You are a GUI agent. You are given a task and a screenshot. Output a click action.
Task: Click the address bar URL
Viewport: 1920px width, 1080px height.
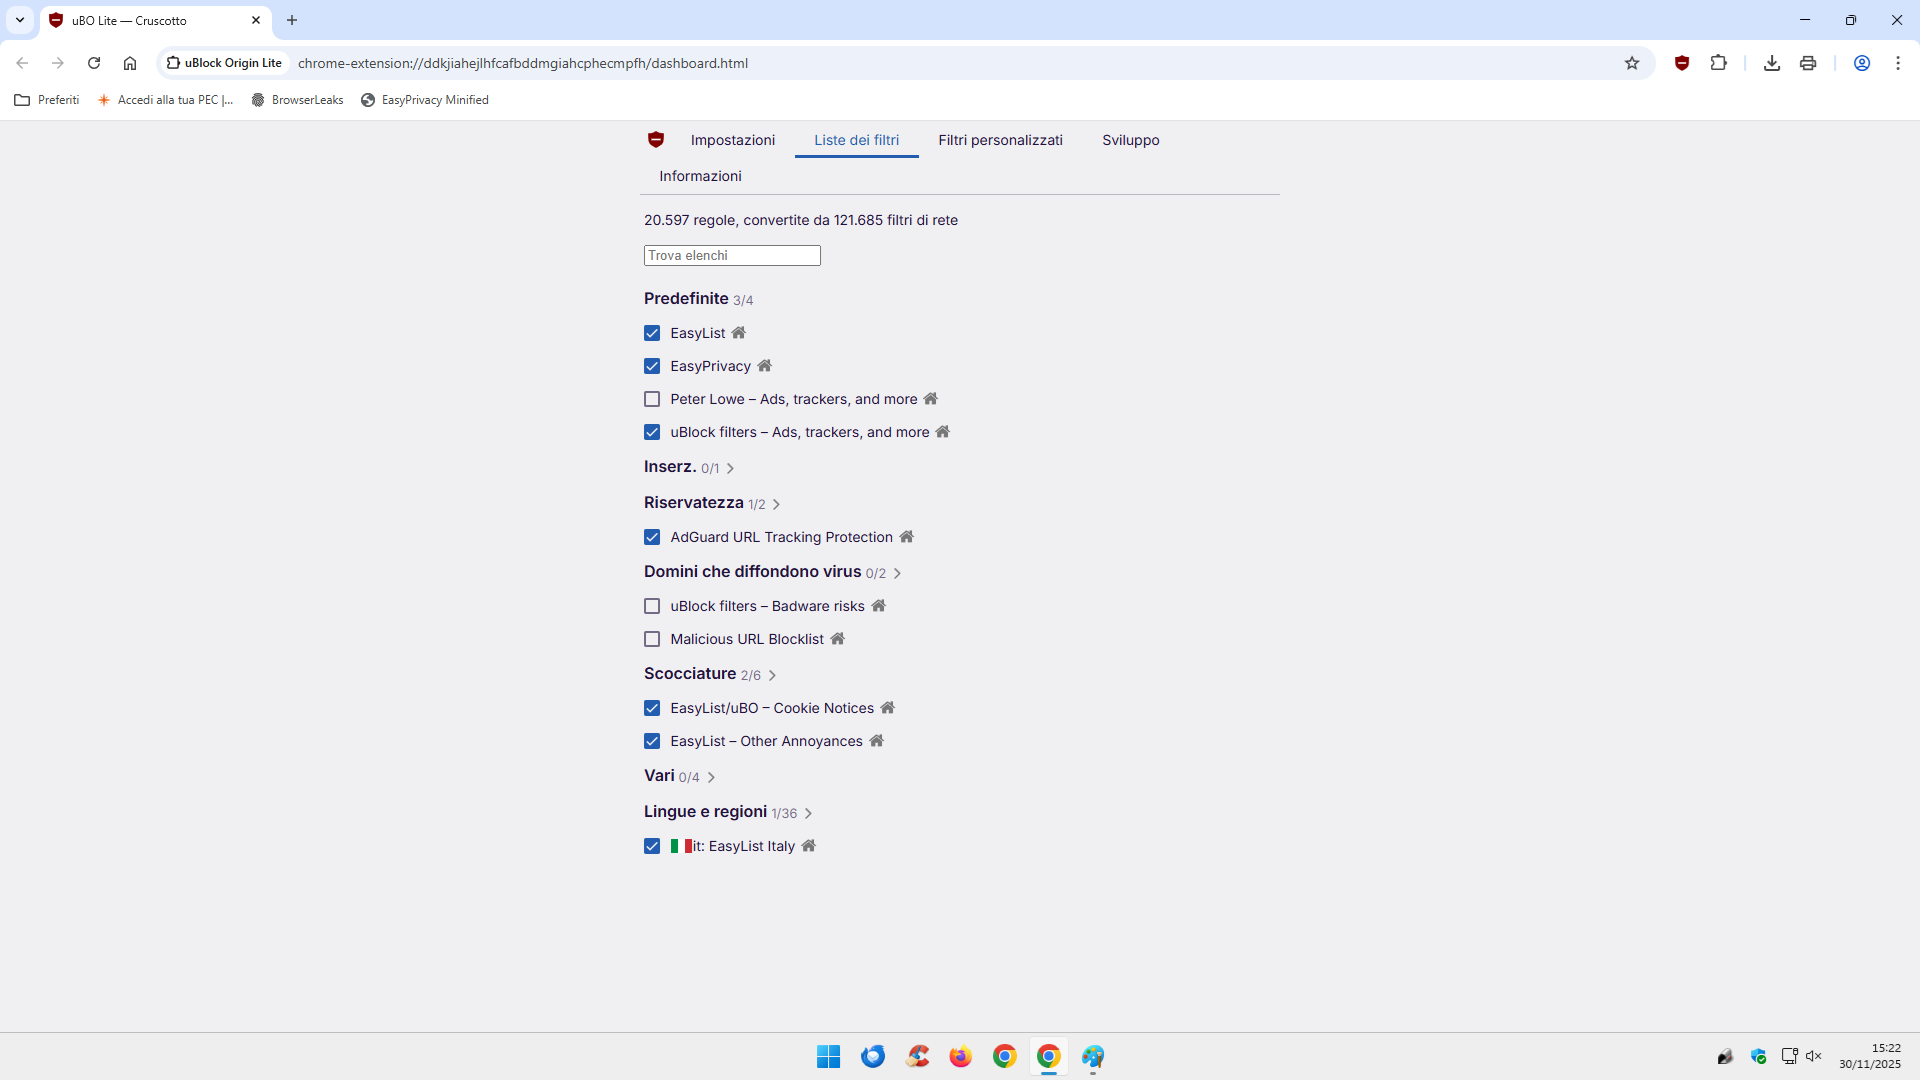pyautogui.click(x=523, y=63)
